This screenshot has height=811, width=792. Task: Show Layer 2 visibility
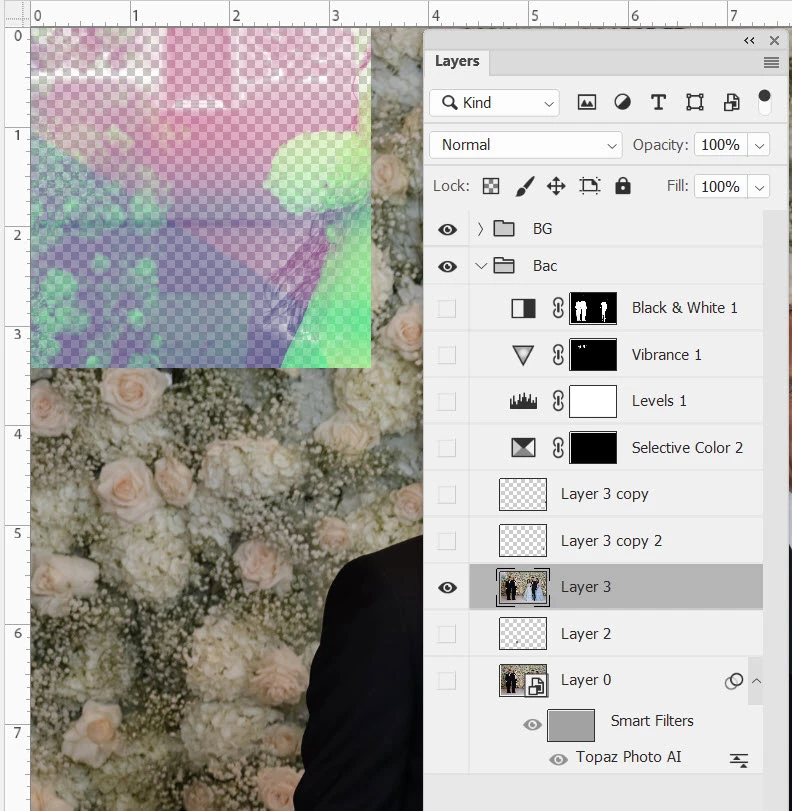446,634
